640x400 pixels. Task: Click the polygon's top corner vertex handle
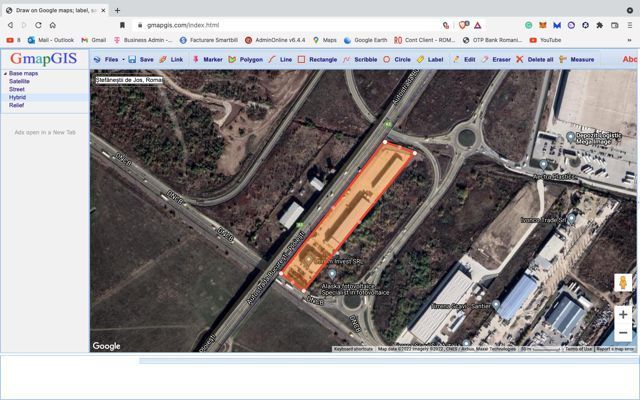coord(385,142)
